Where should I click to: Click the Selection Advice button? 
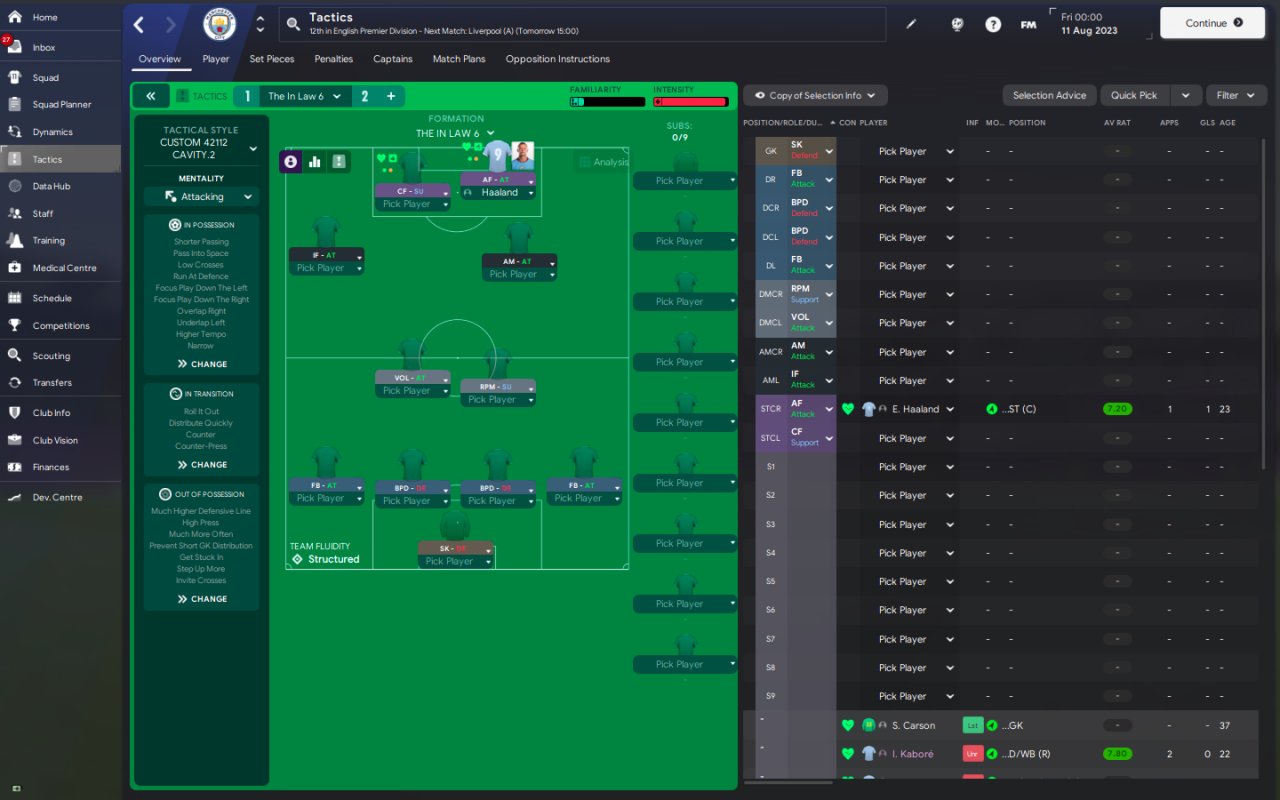tap(1049, 96)
